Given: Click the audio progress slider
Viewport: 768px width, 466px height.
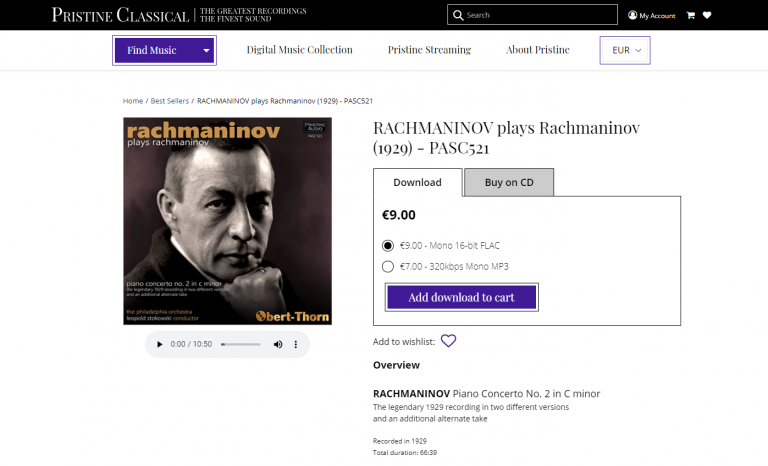Looking at the screenshot, I should point(240,344).
